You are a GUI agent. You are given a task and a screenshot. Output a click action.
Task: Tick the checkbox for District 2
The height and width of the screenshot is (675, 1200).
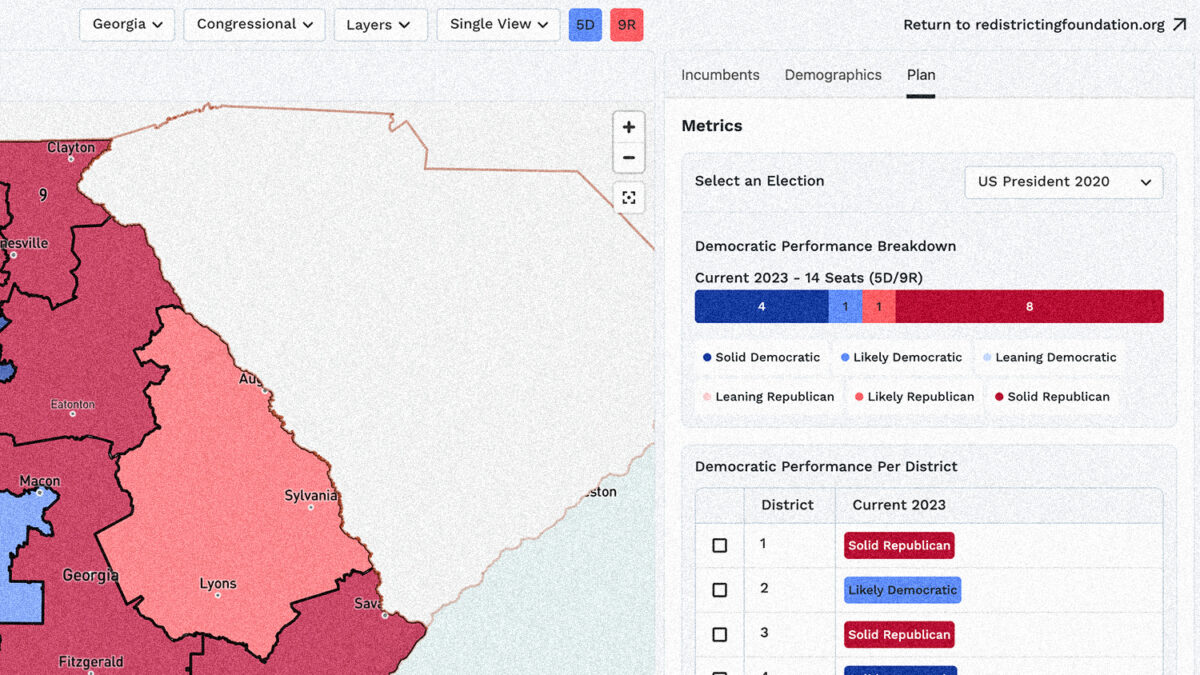(719, 590)
